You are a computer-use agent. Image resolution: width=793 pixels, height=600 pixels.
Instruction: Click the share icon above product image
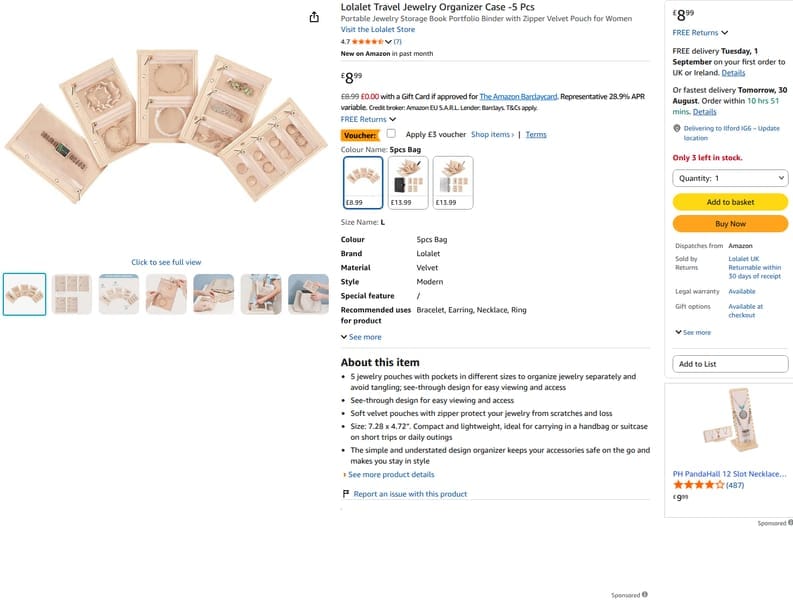[x=314, y=17]
